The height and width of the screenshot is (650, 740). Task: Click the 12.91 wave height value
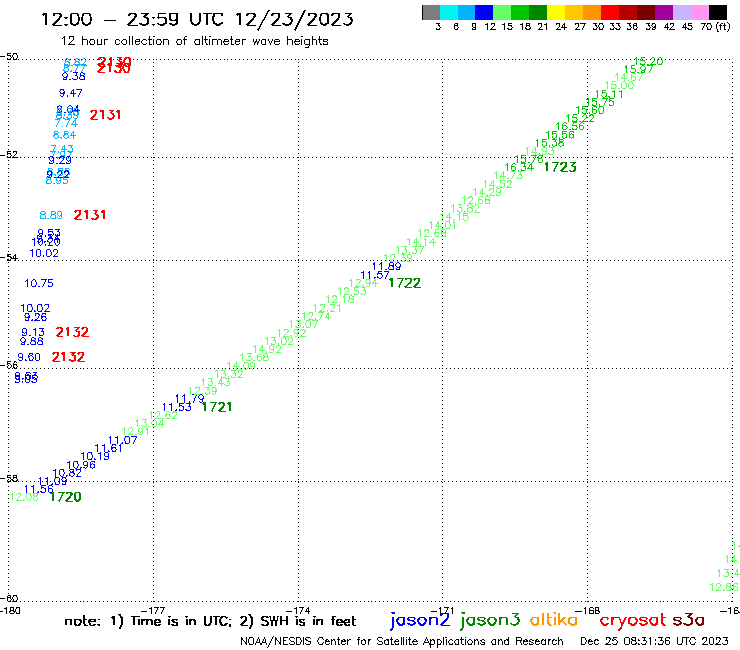[136, 431]
